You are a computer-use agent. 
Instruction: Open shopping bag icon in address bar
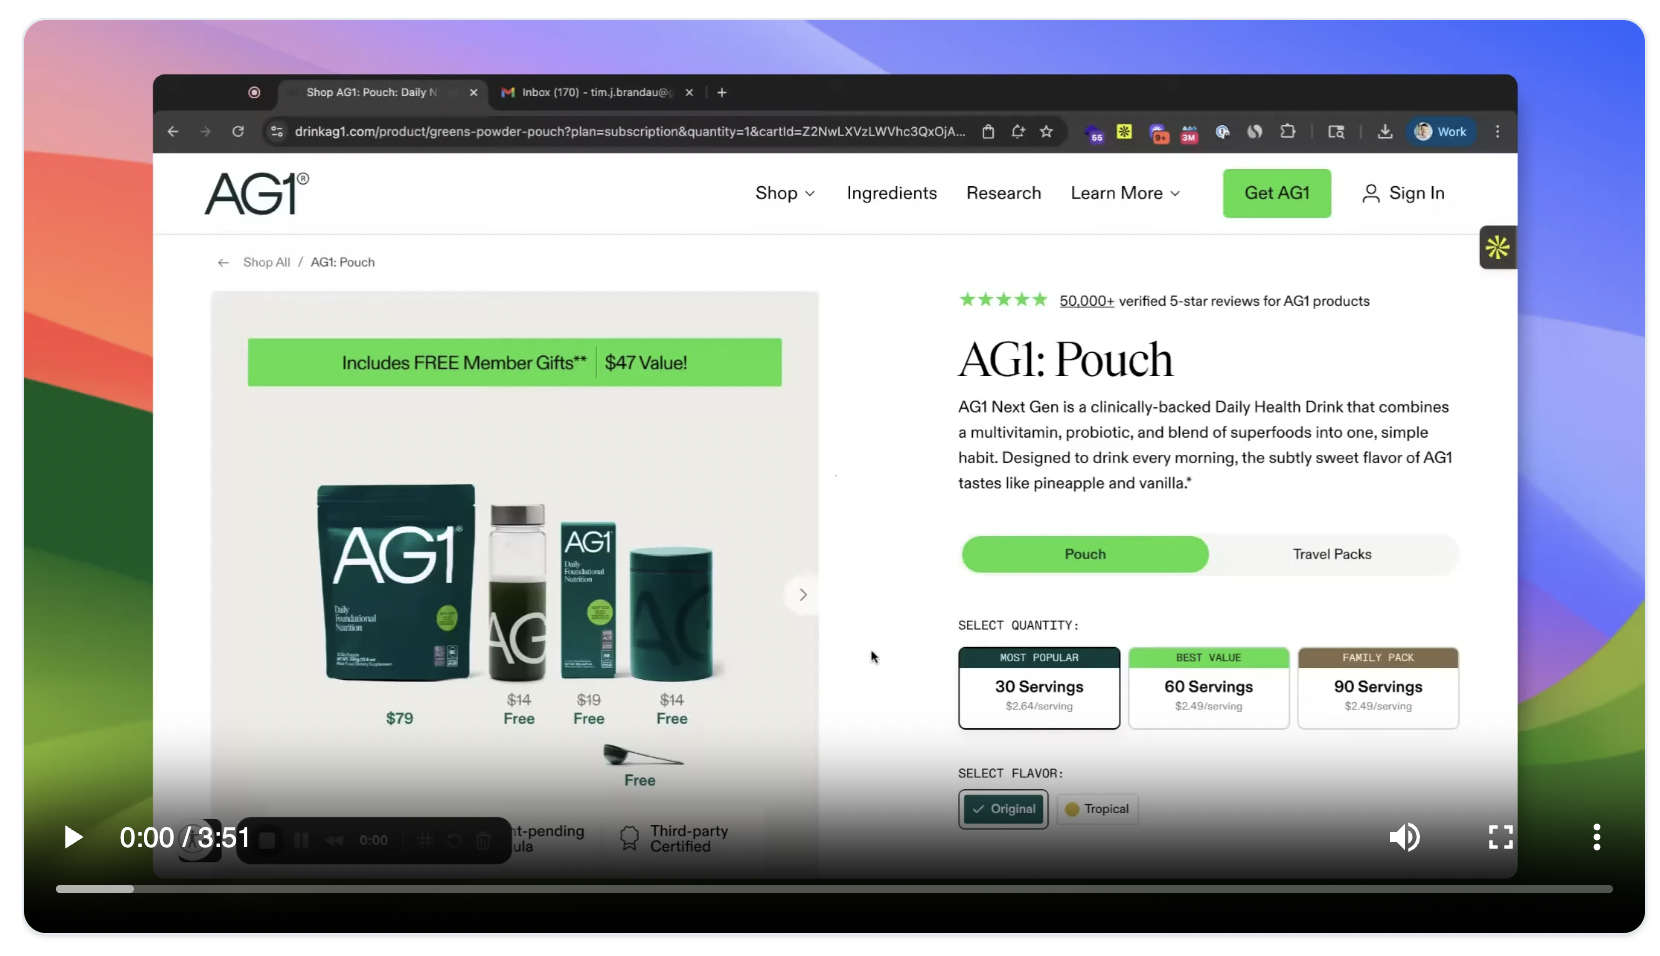point(988,131)
